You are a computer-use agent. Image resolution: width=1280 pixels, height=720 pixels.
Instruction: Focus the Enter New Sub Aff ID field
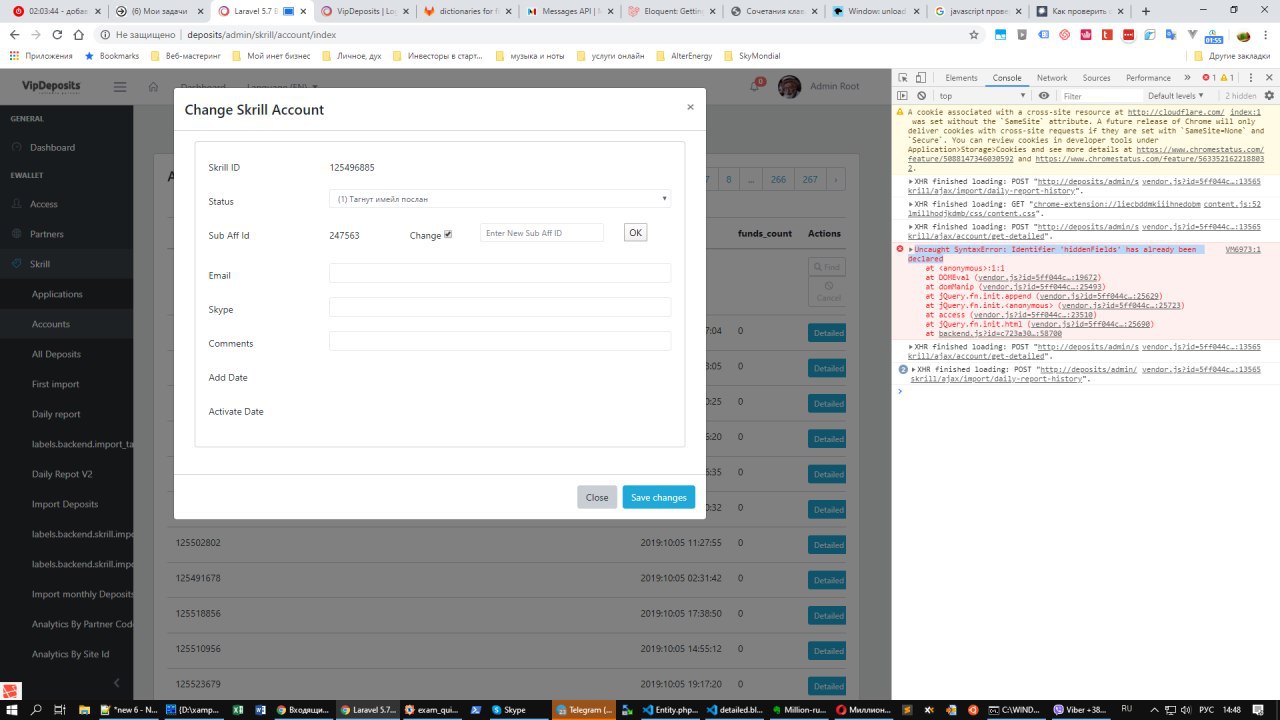pos(542,233)
